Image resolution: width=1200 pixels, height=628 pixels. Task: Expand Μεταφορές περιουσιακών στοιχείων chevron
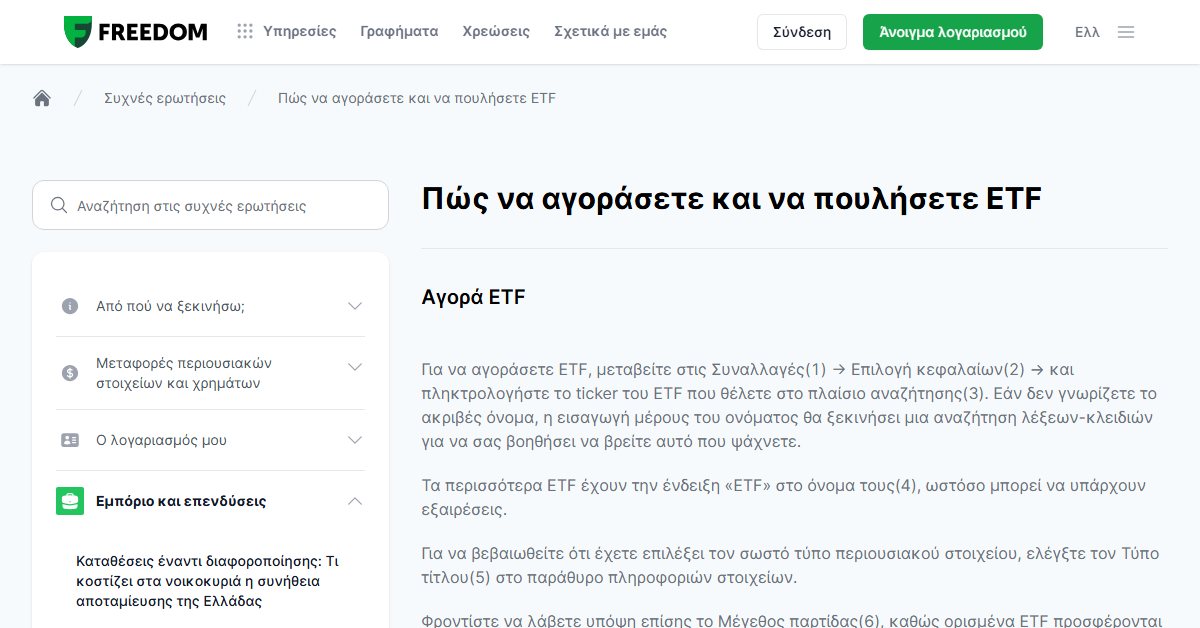pos(355,367)
